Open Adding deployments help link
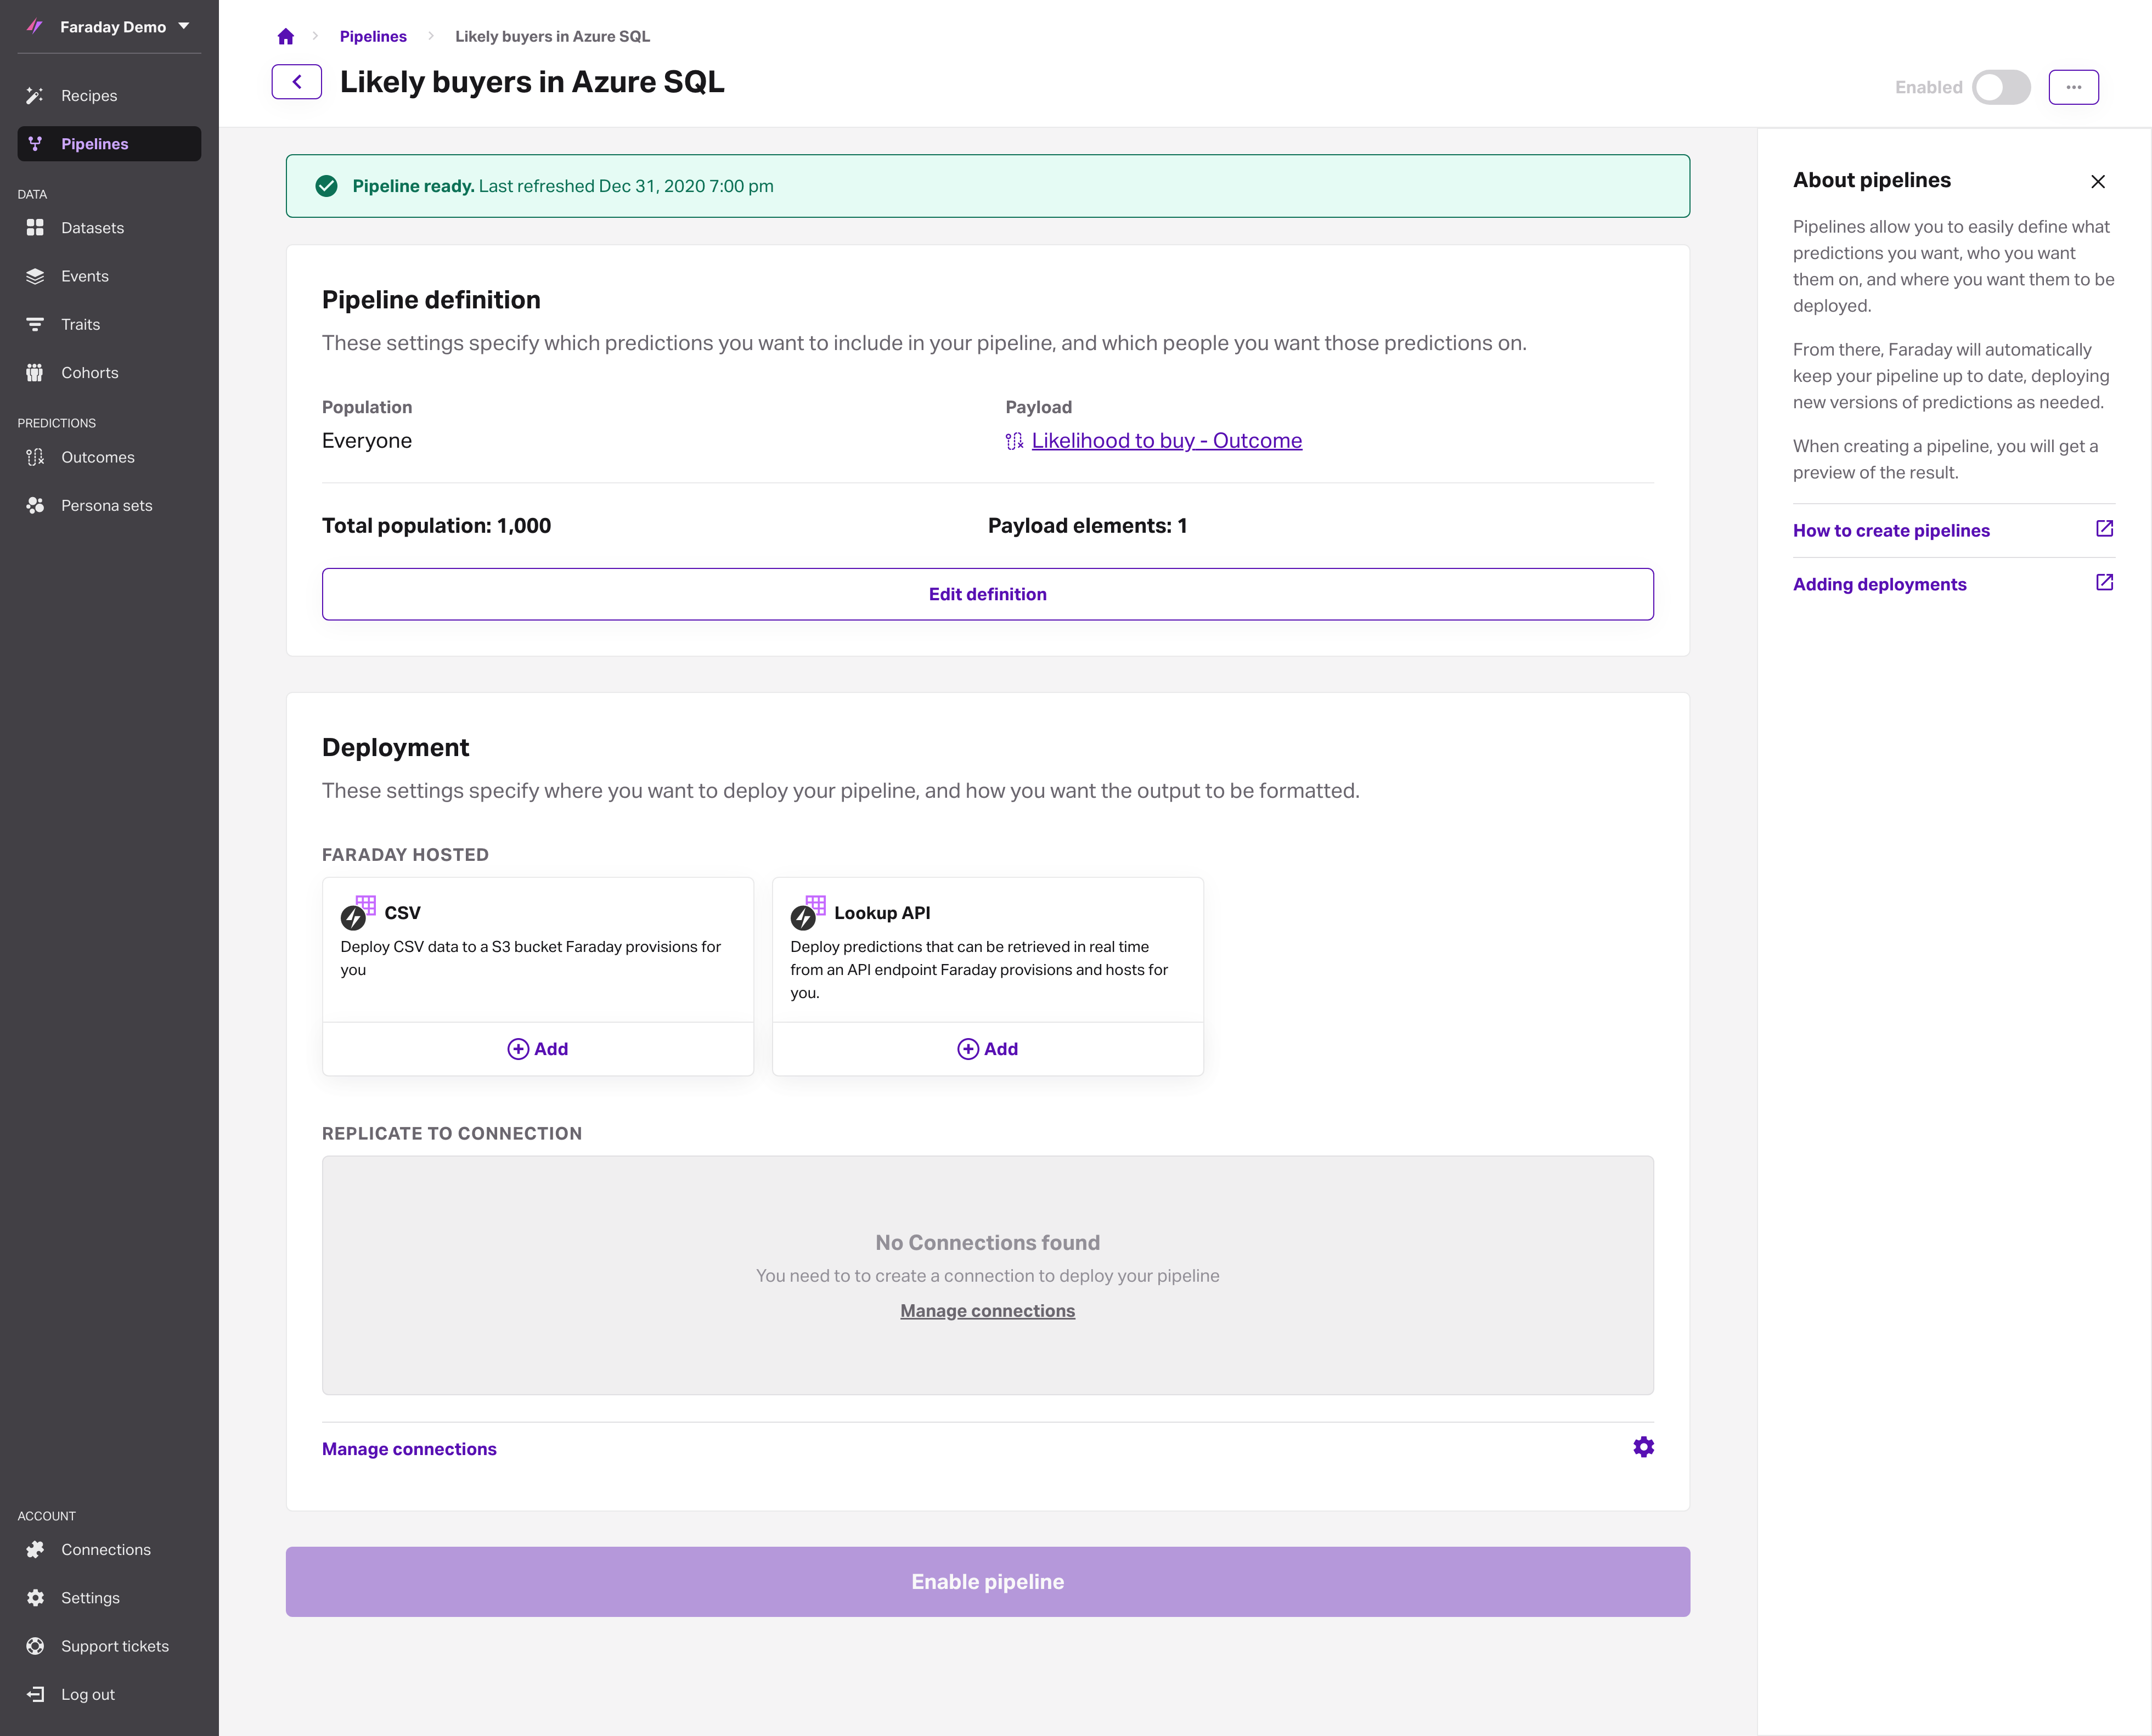Viewport: 2152px width, 1736px height. coord(1879,584)
